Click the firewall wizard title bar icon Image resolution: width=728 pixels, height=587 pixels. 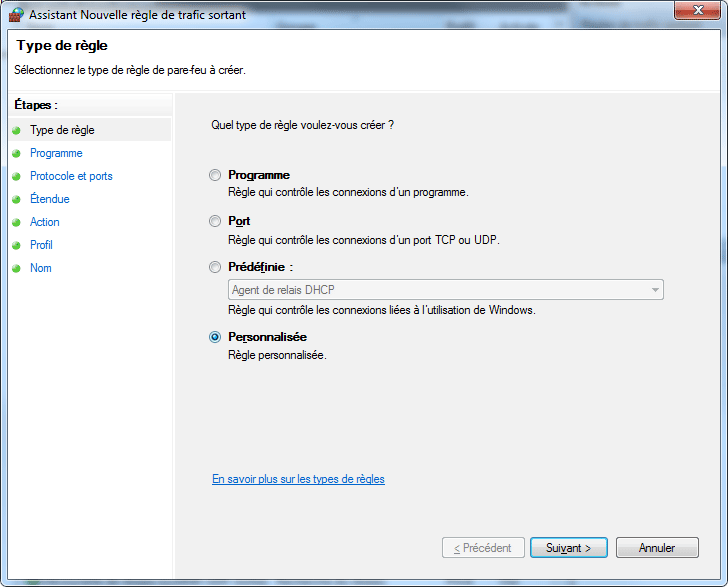15,13
